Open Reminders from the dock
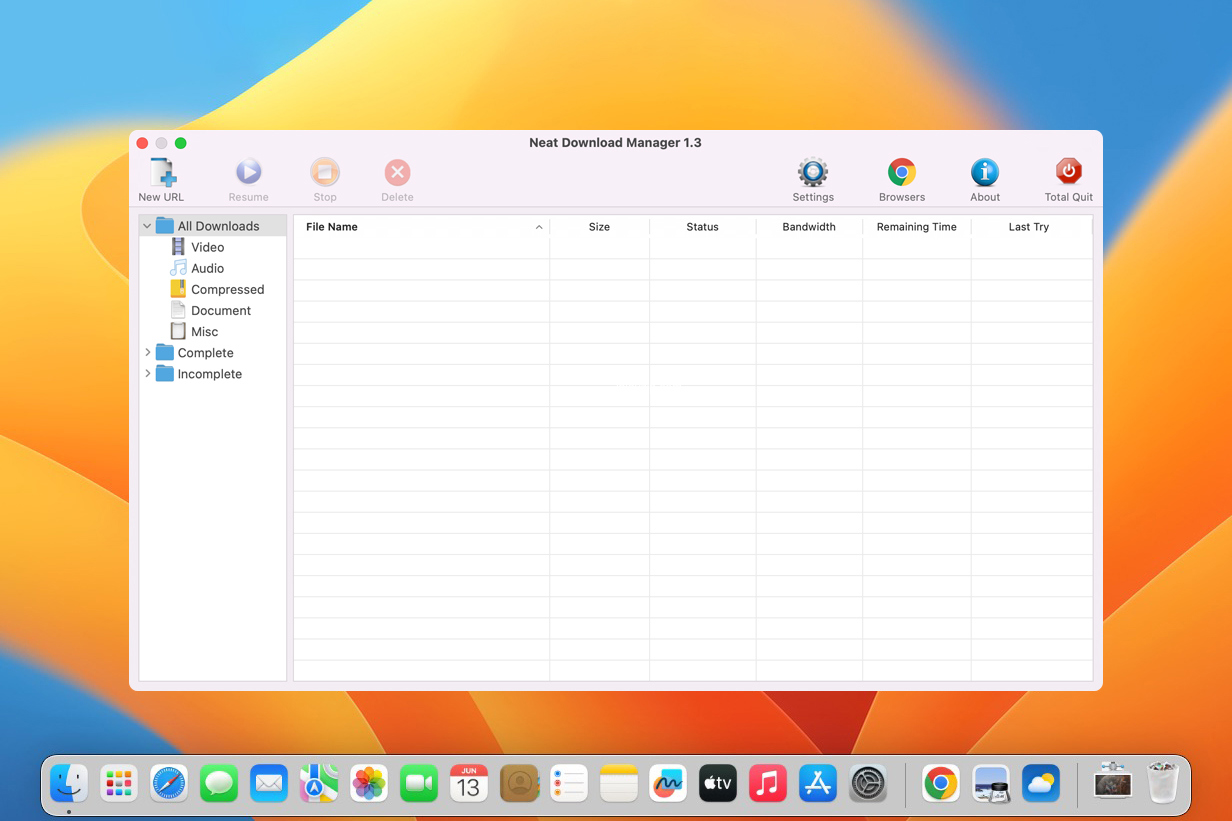1232x821 pixels. point(569,783)
